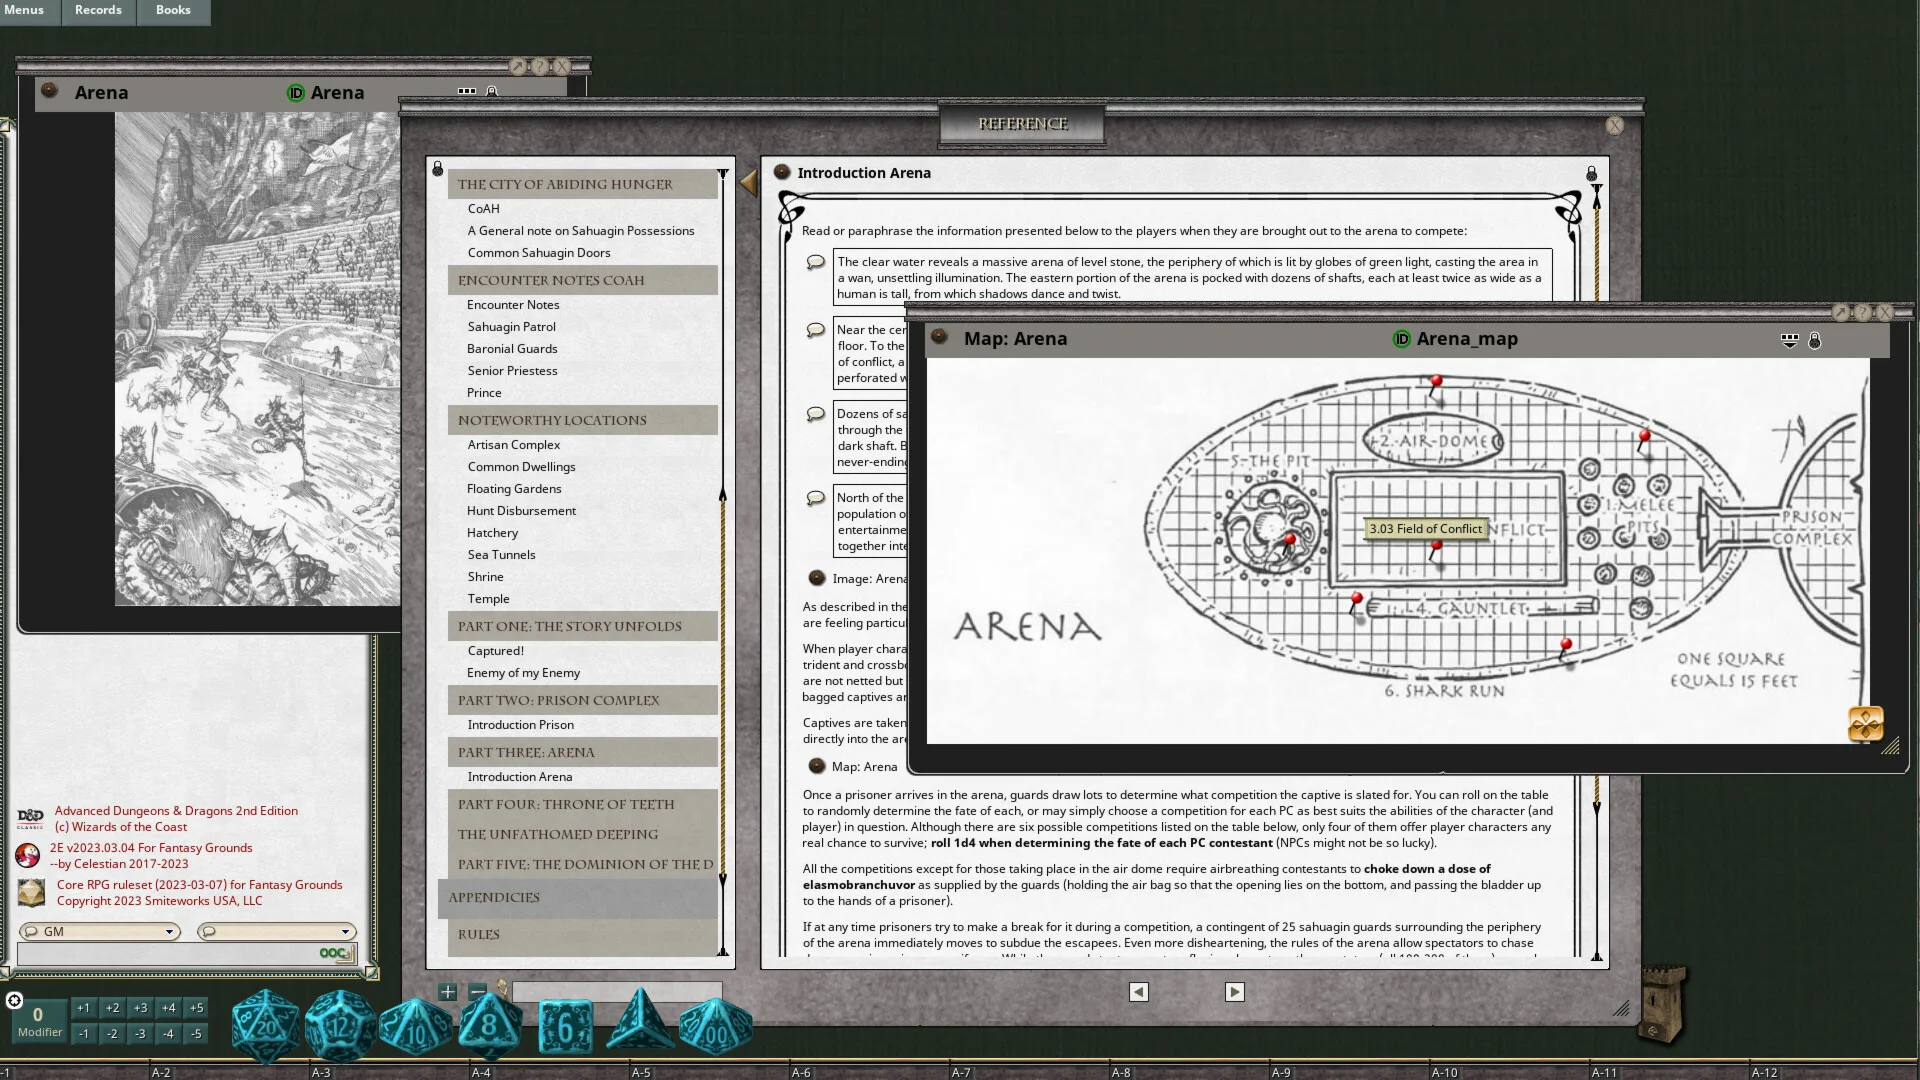Click the red pin on The Pit
This screenshot has height=1080, width=1920.
(x=1290, y=541)
